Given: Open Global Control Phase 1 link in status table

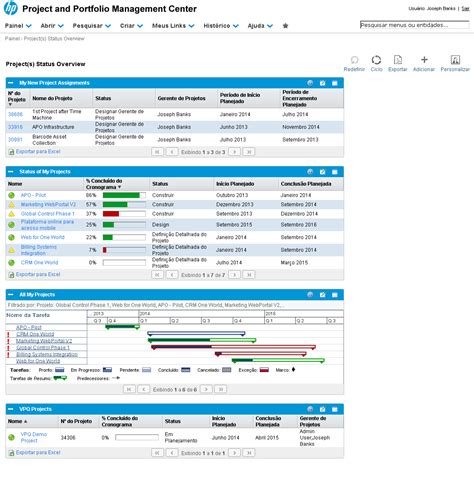Looking at the screenshot, I should tap(48, 214).
